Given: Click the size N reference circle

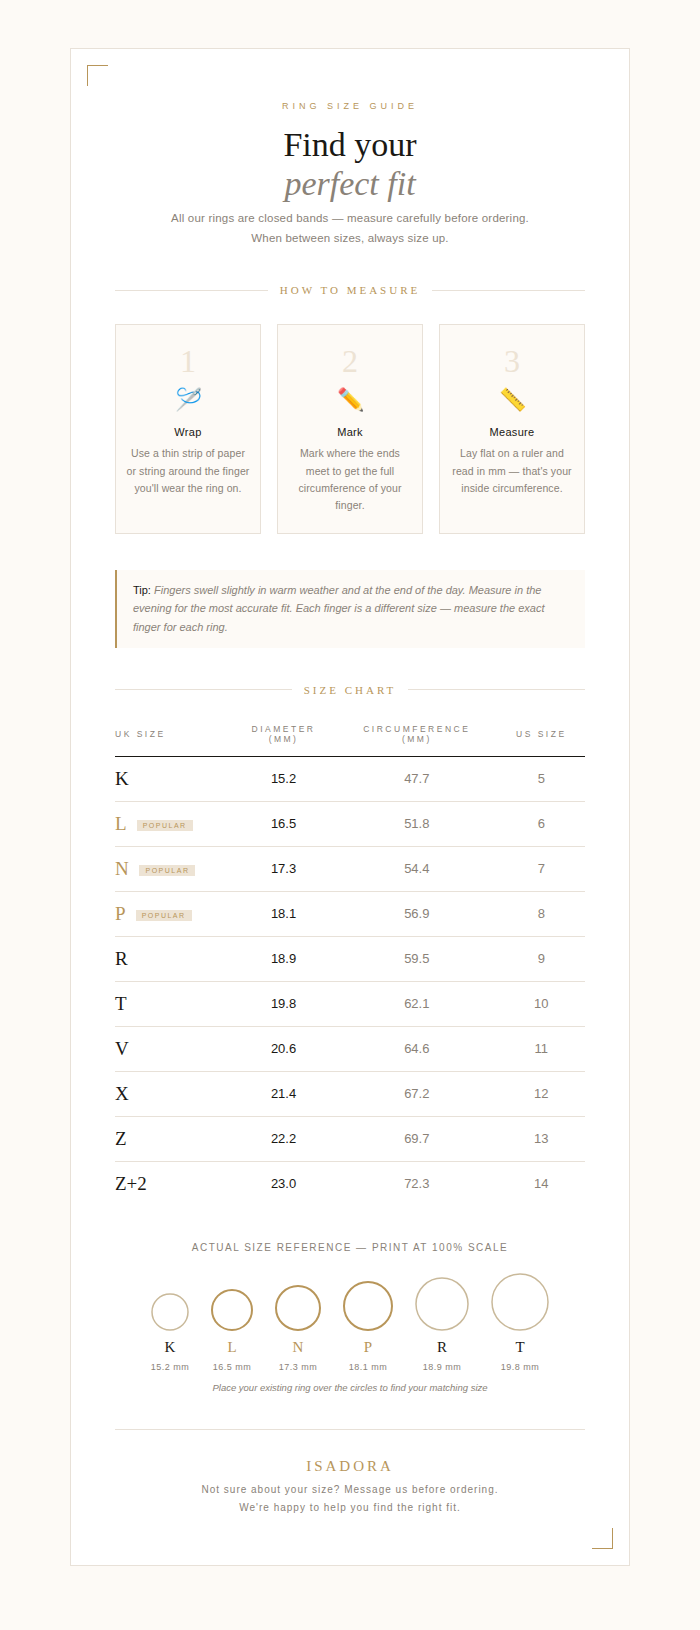Looking at the screenshot, I should (298, 1307).
